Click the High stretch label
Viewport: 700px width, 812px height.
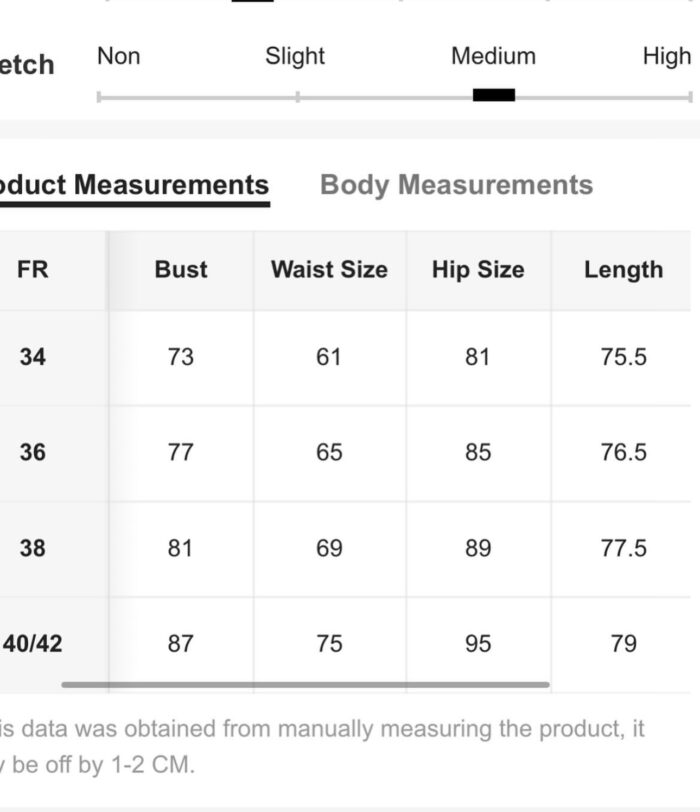(666, 56)
